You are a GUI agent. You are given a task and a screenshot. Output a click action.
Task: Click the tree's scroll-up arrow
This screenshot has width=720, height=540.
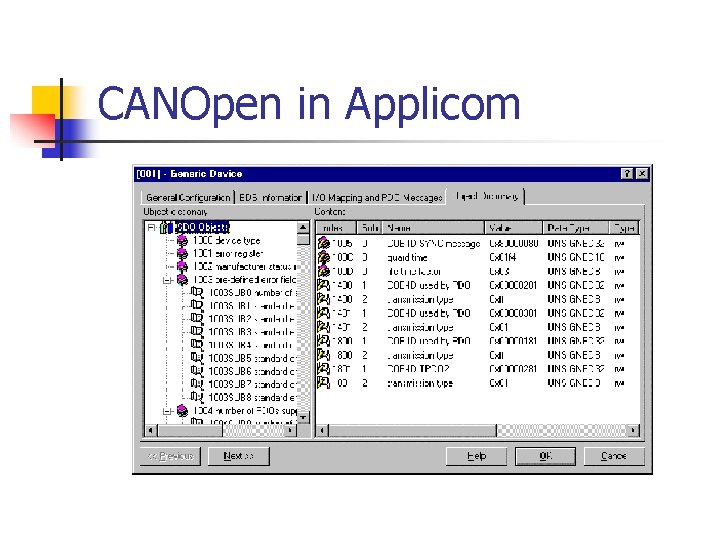pyautogui.click(x=303, y=227)
